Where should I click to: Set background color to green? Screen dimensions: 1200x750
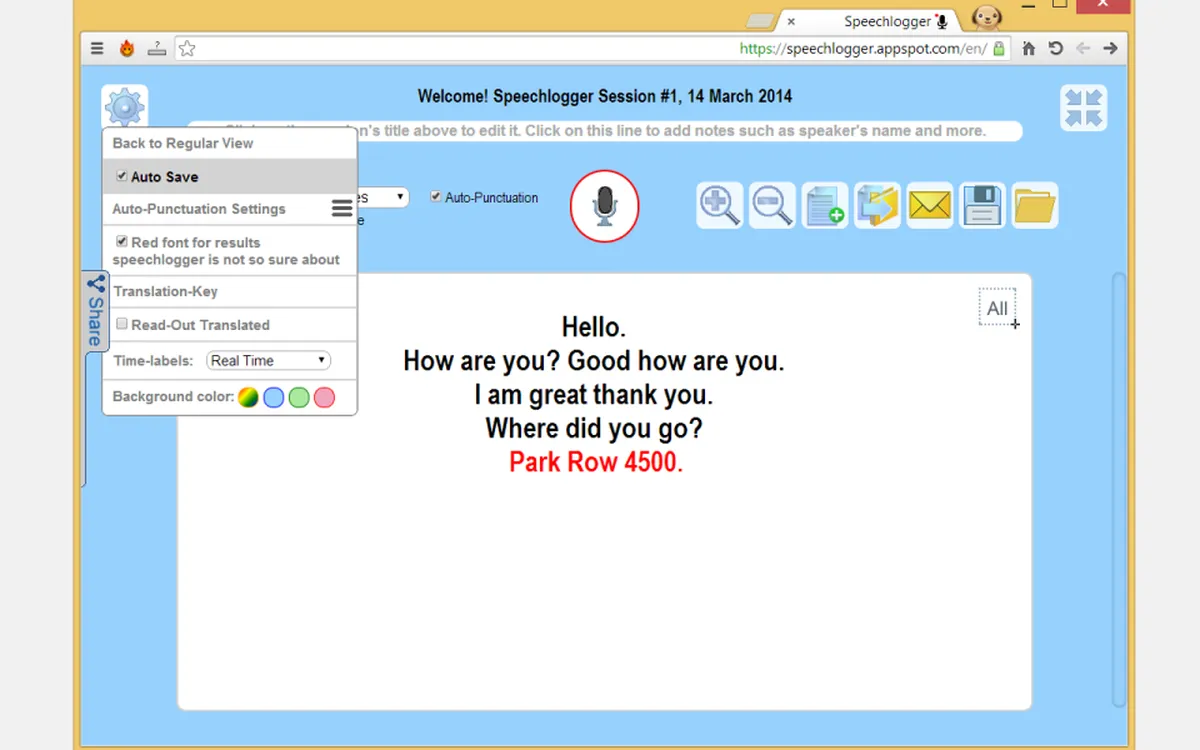tap(299, 397)
